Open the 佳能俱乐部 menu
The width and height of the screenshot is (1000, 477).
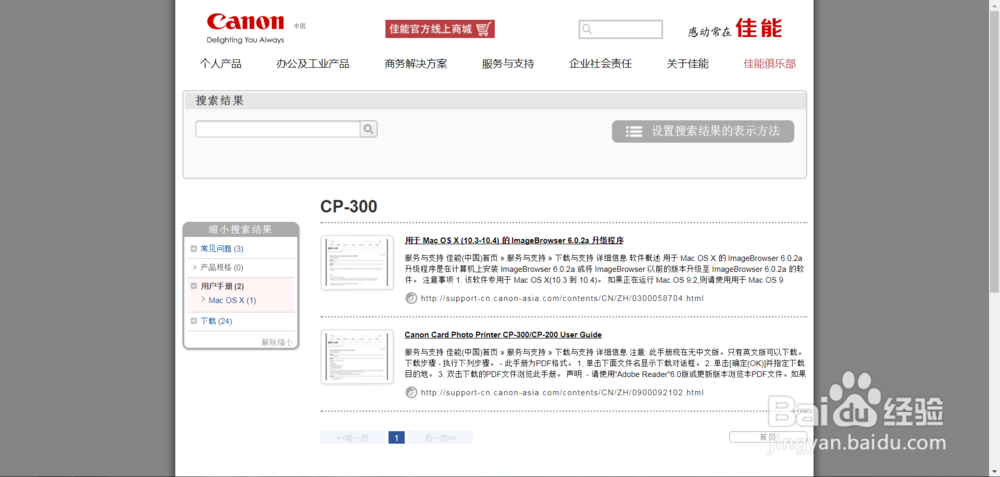point(770,64)
